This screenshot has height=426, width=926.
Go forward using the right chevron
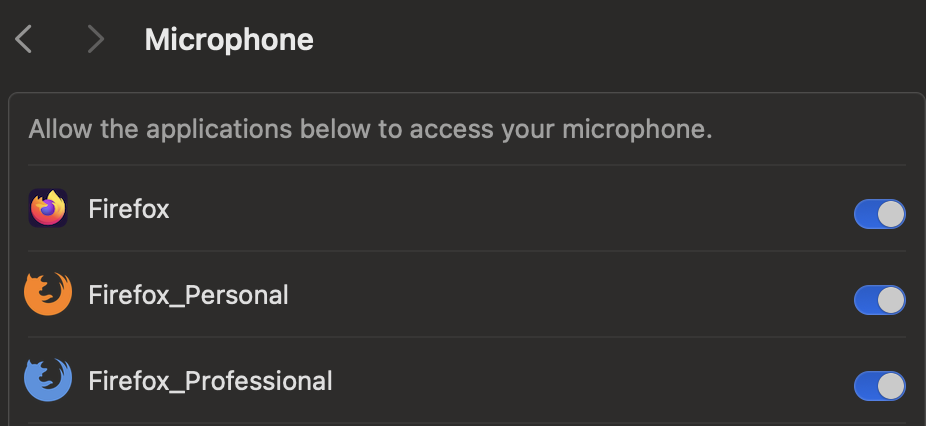(x=95, y=40)
